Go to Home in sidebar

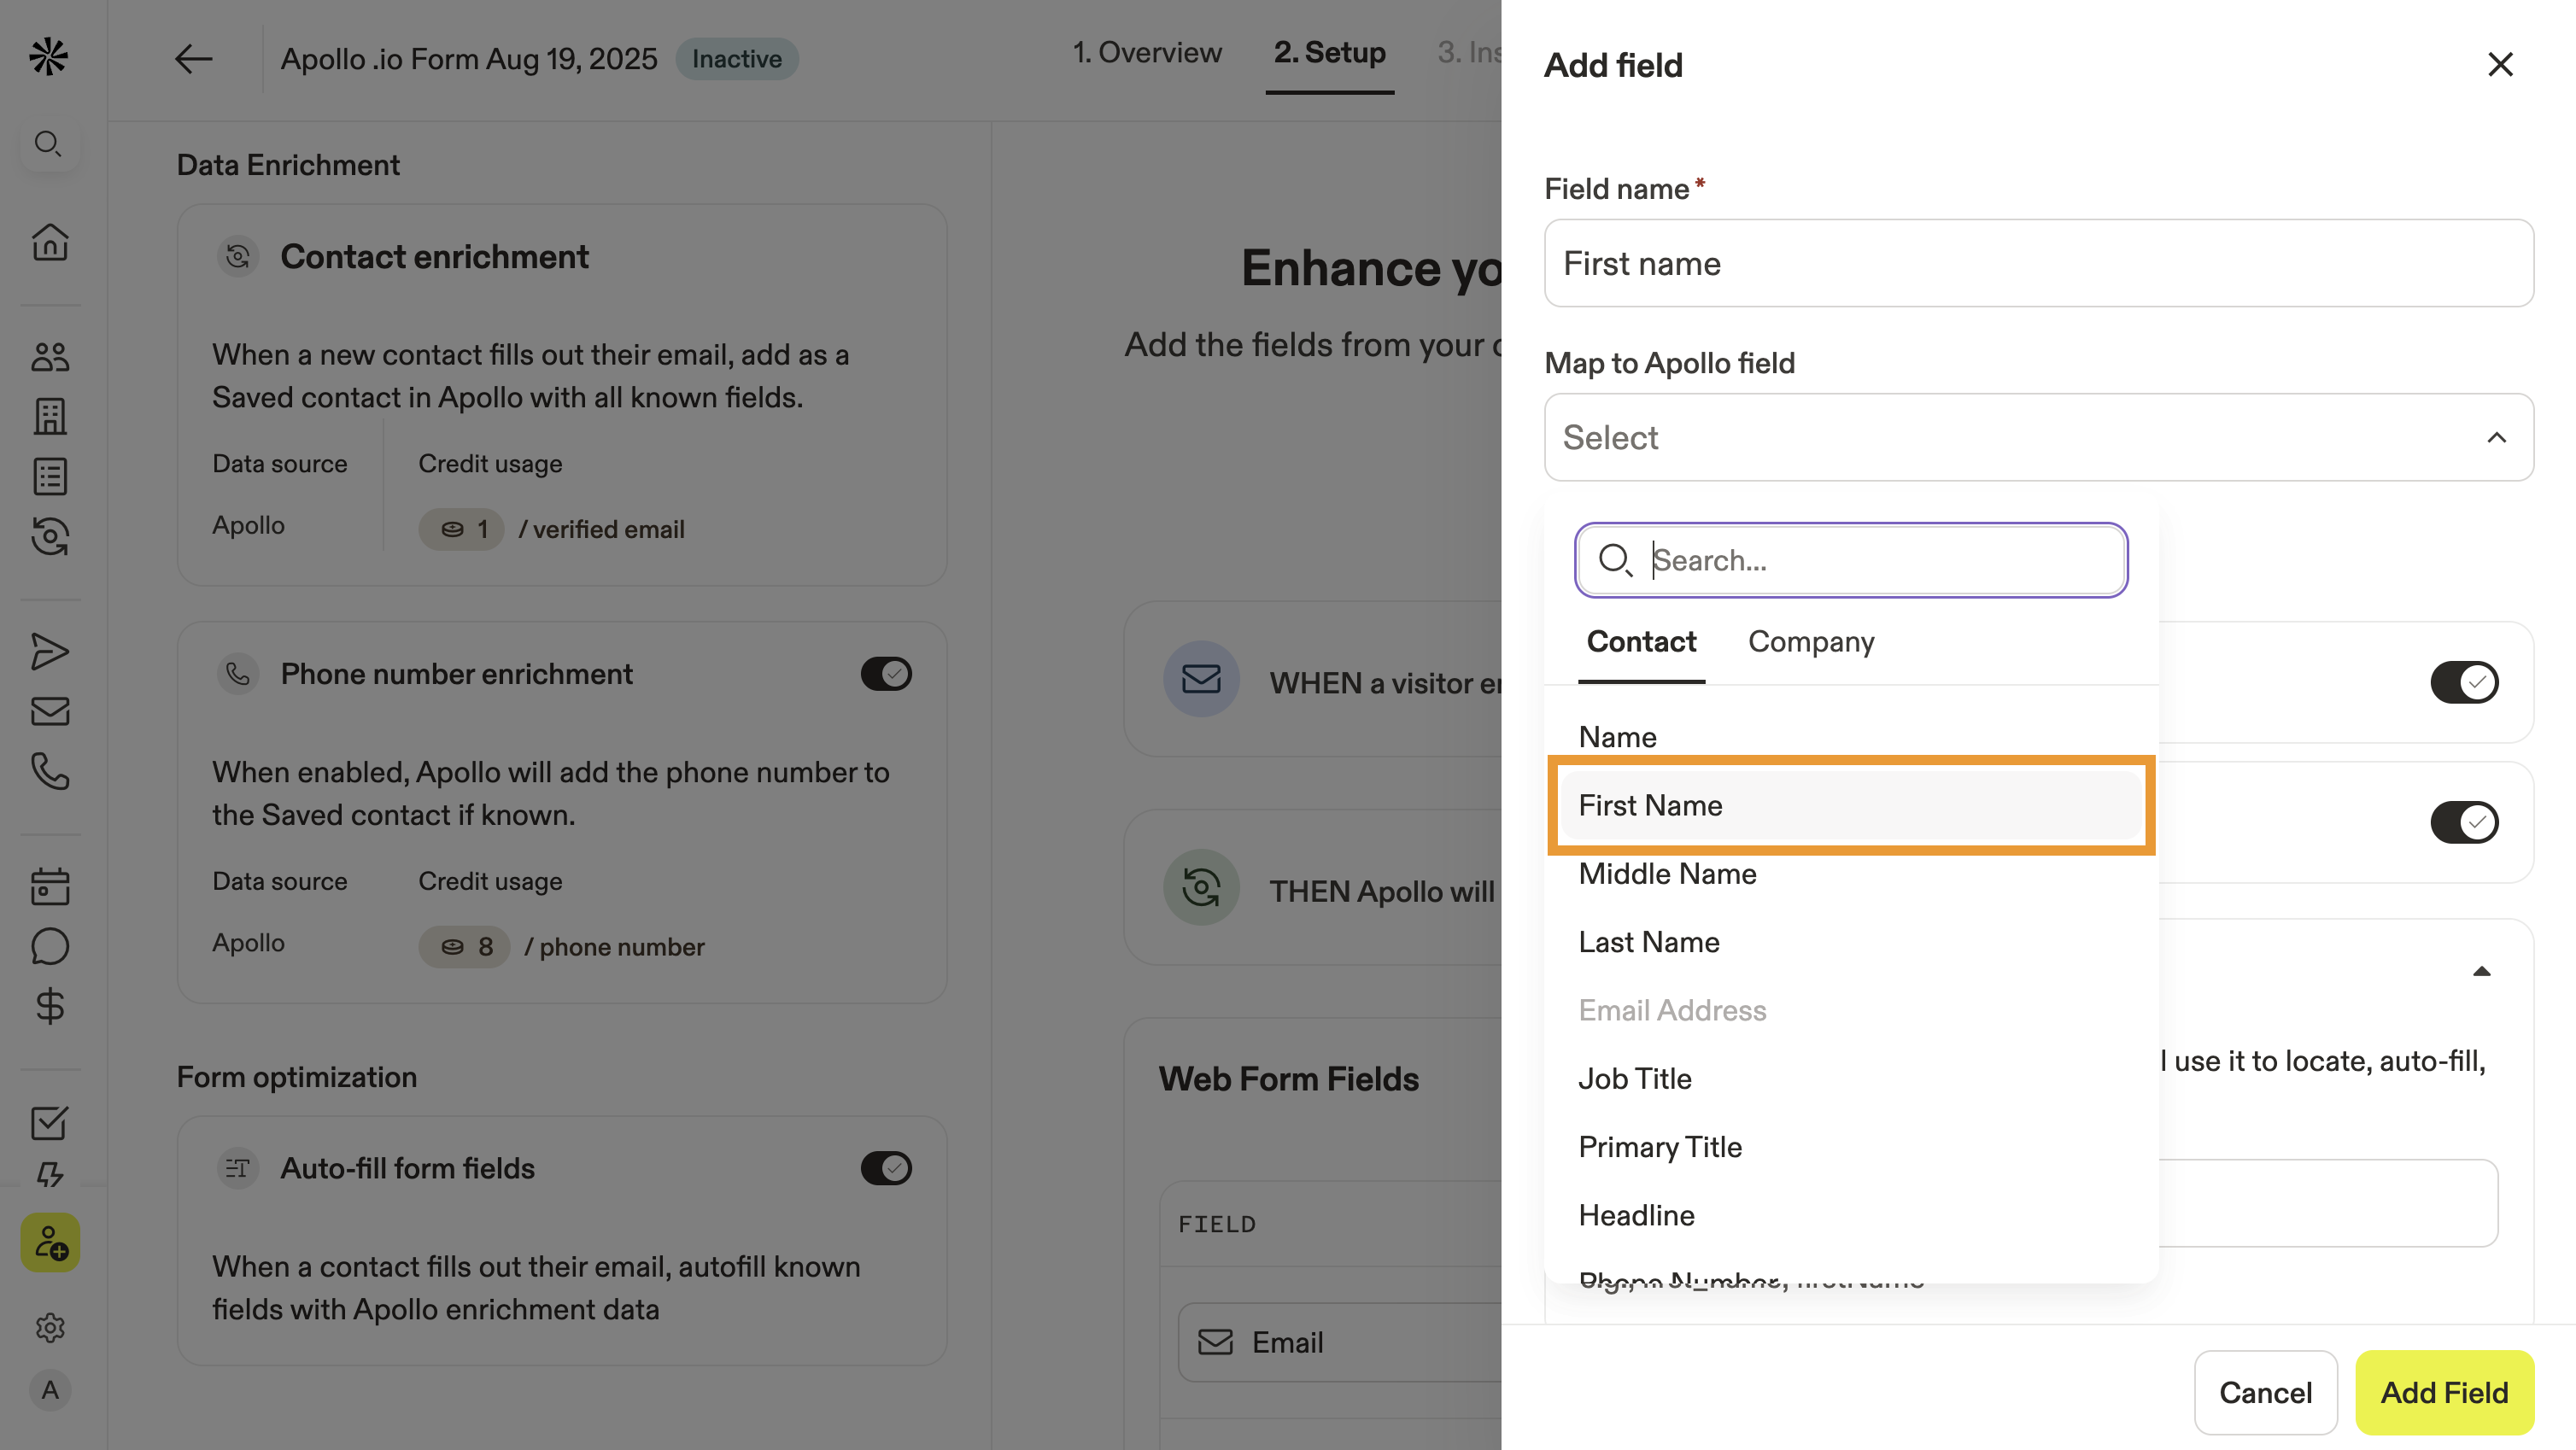pyautogui.click(x=50, y=242)
